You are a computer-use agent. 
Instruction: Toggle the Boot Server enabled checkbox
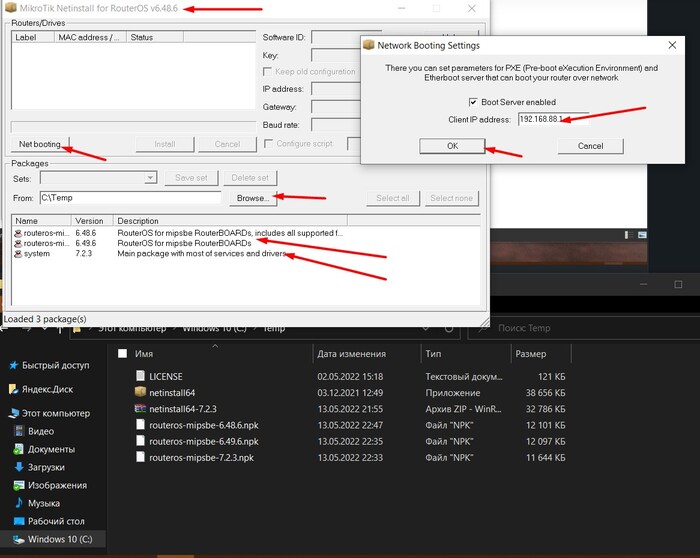[473, 102]
